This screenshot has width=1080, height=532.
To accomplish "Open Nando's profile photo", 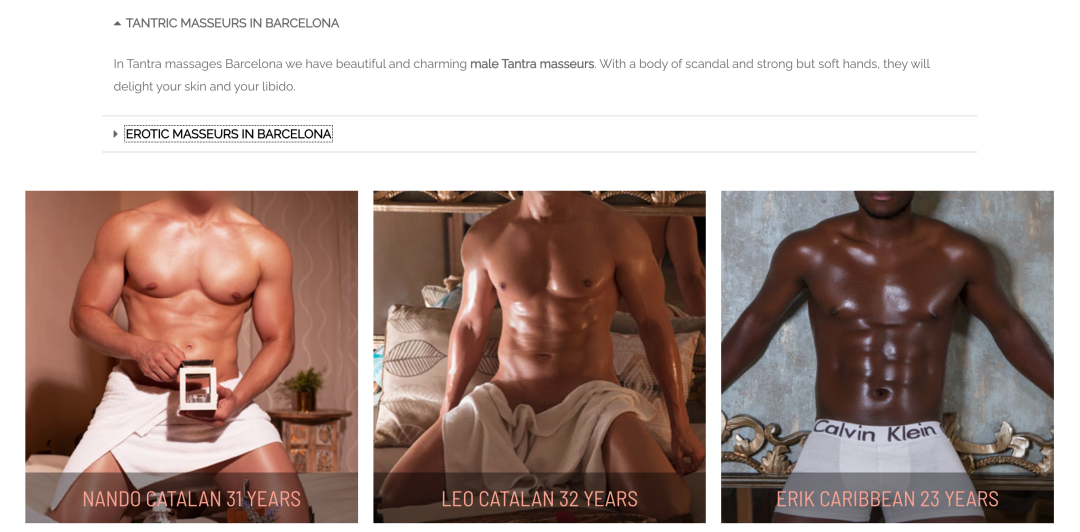I will [x=191, y=331].
